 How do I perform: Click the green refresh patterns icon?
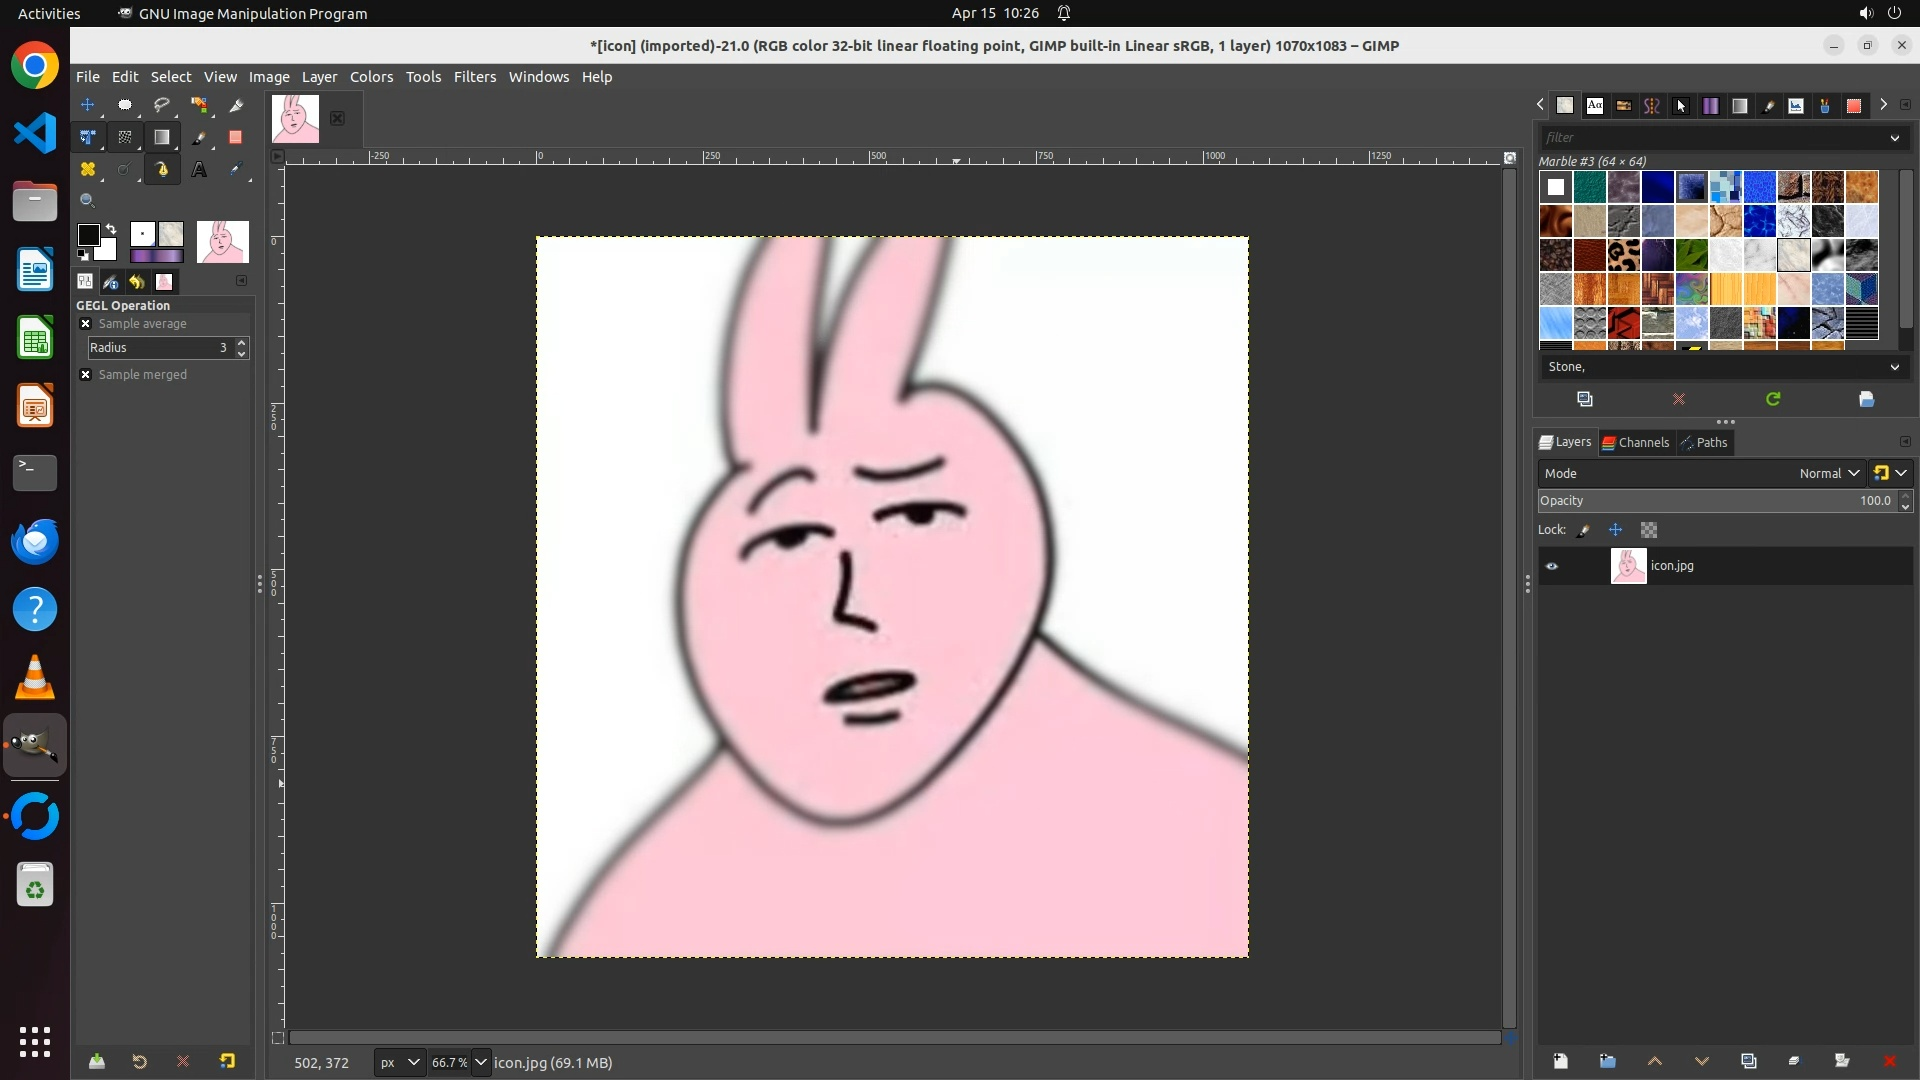pos(1773,399)
